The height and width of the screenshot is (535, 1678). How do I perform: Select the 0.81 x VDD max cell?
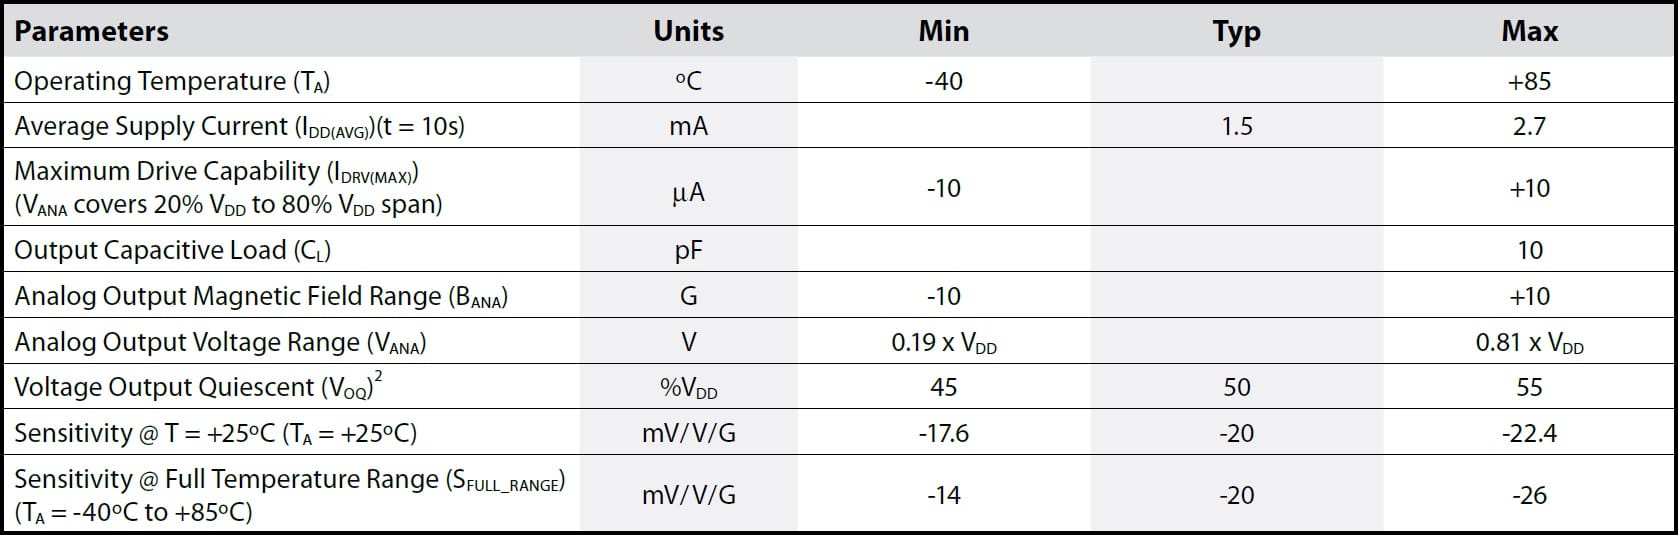[x=1529, y=343]
